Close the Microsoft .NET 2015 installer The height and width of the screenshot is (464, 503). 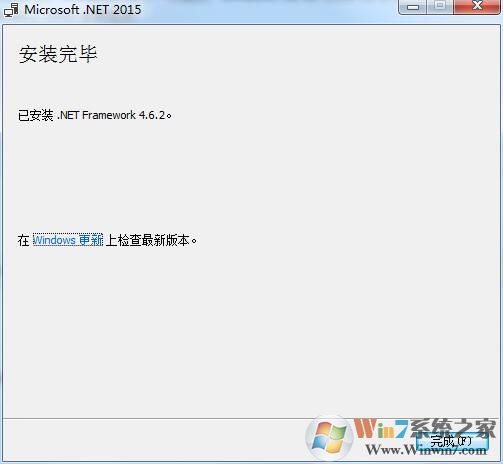click(477, 6)
